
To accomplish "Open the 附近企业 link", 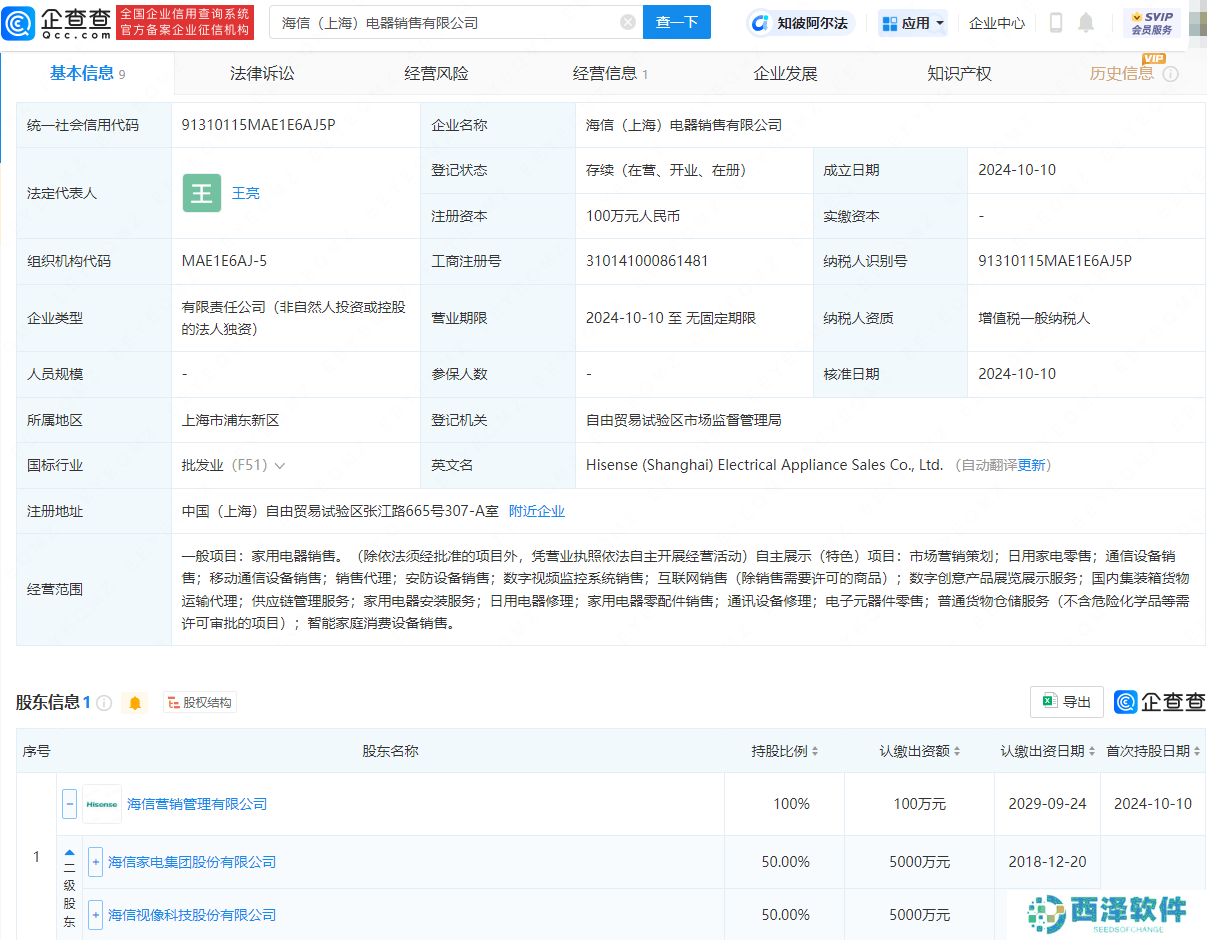I will [537, 511].
